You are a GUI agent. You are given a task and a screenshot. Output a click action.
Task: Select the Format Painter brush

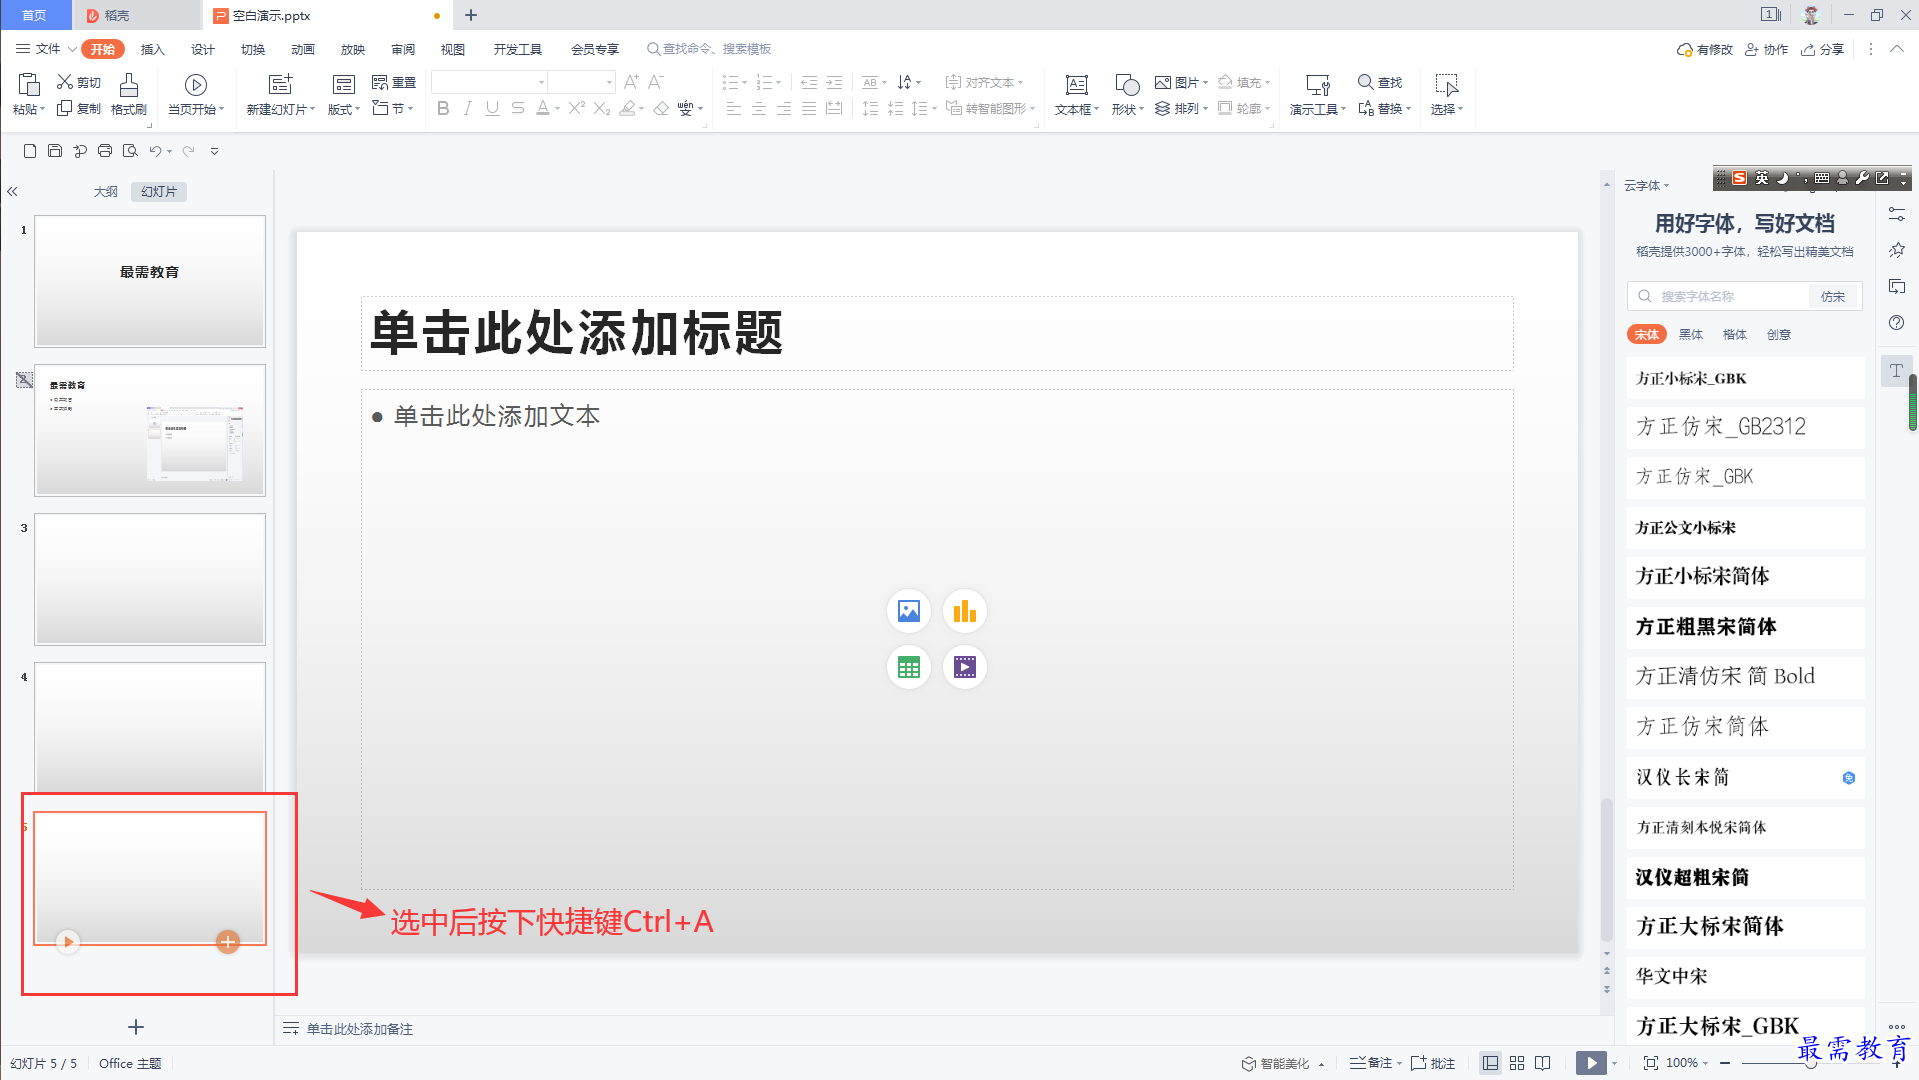129,94
